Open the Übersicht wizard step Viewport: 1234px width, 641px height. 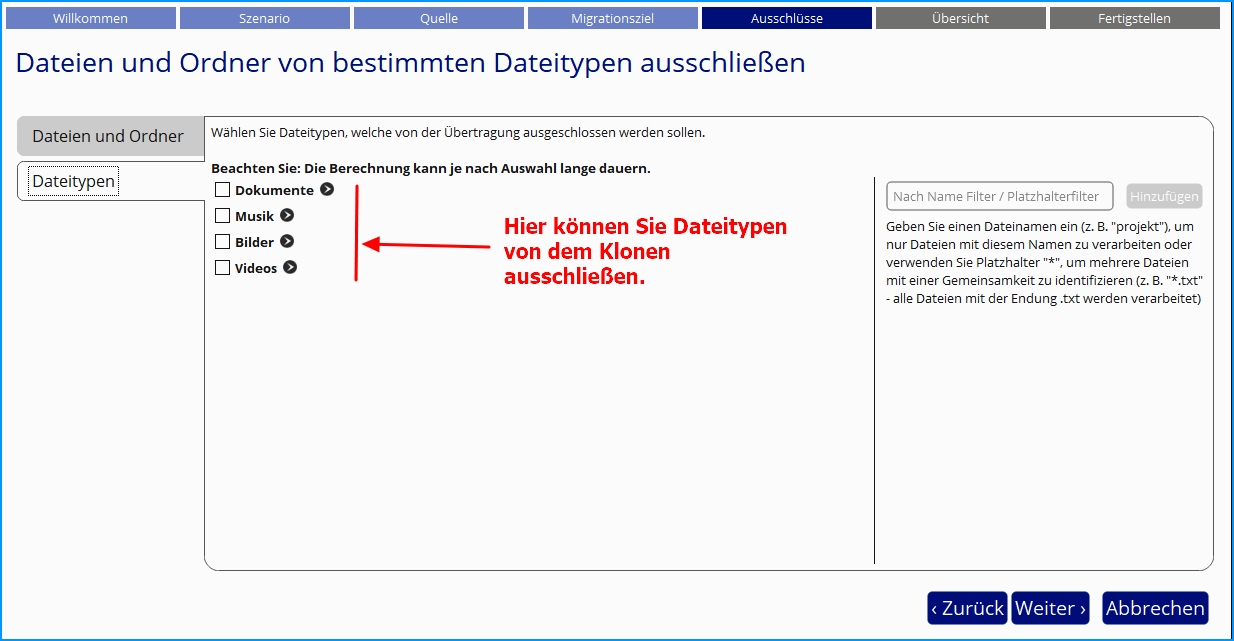point(960,18)
